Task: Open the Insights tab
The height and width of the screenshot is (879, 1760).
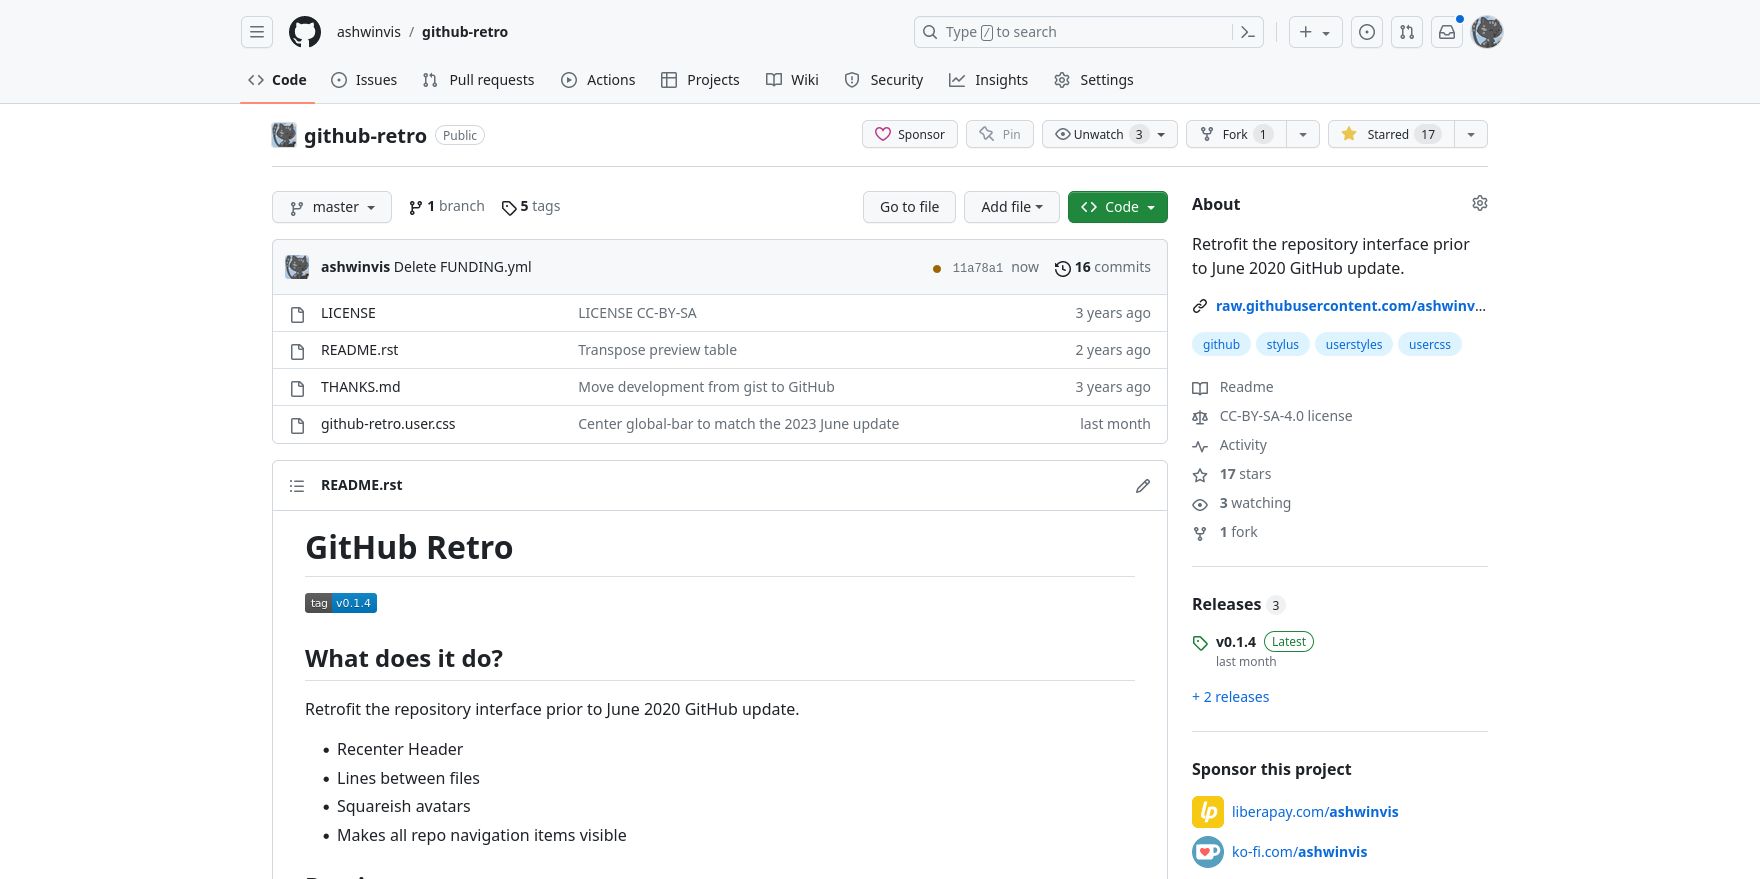Action: click(x=988, y=80)
